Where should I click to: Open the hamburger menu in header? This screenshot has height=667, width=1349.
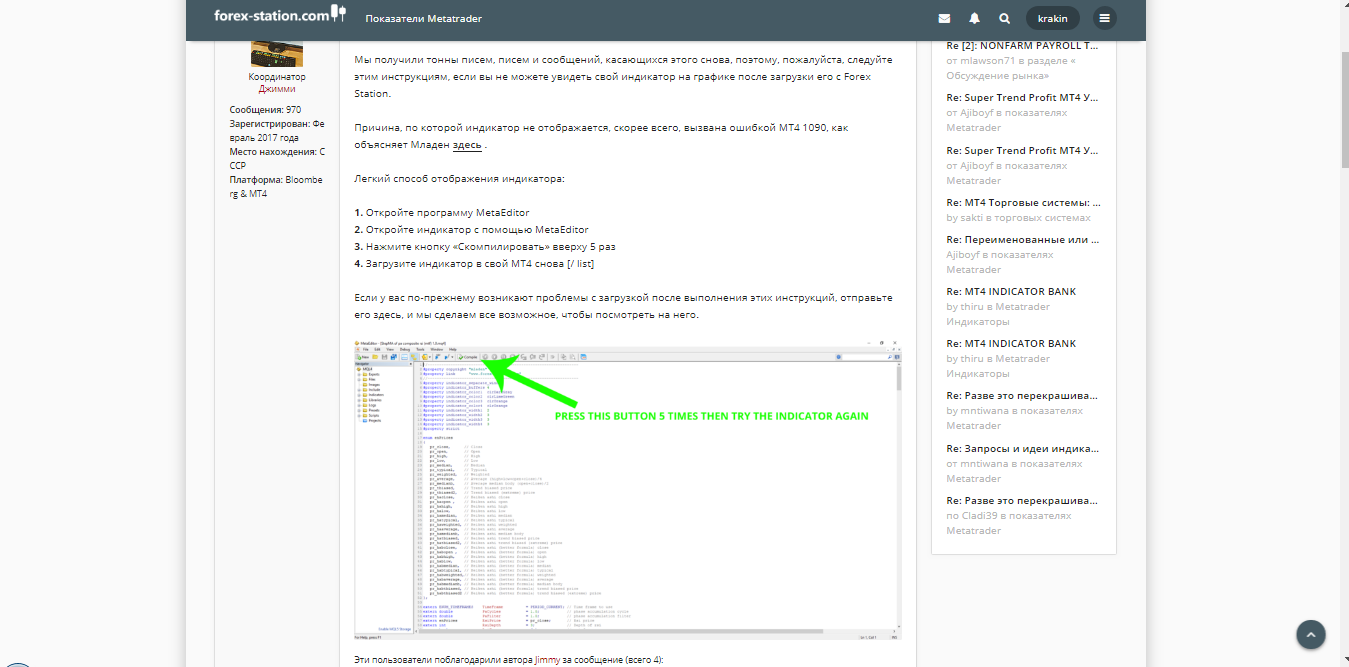pos(1104,18)
